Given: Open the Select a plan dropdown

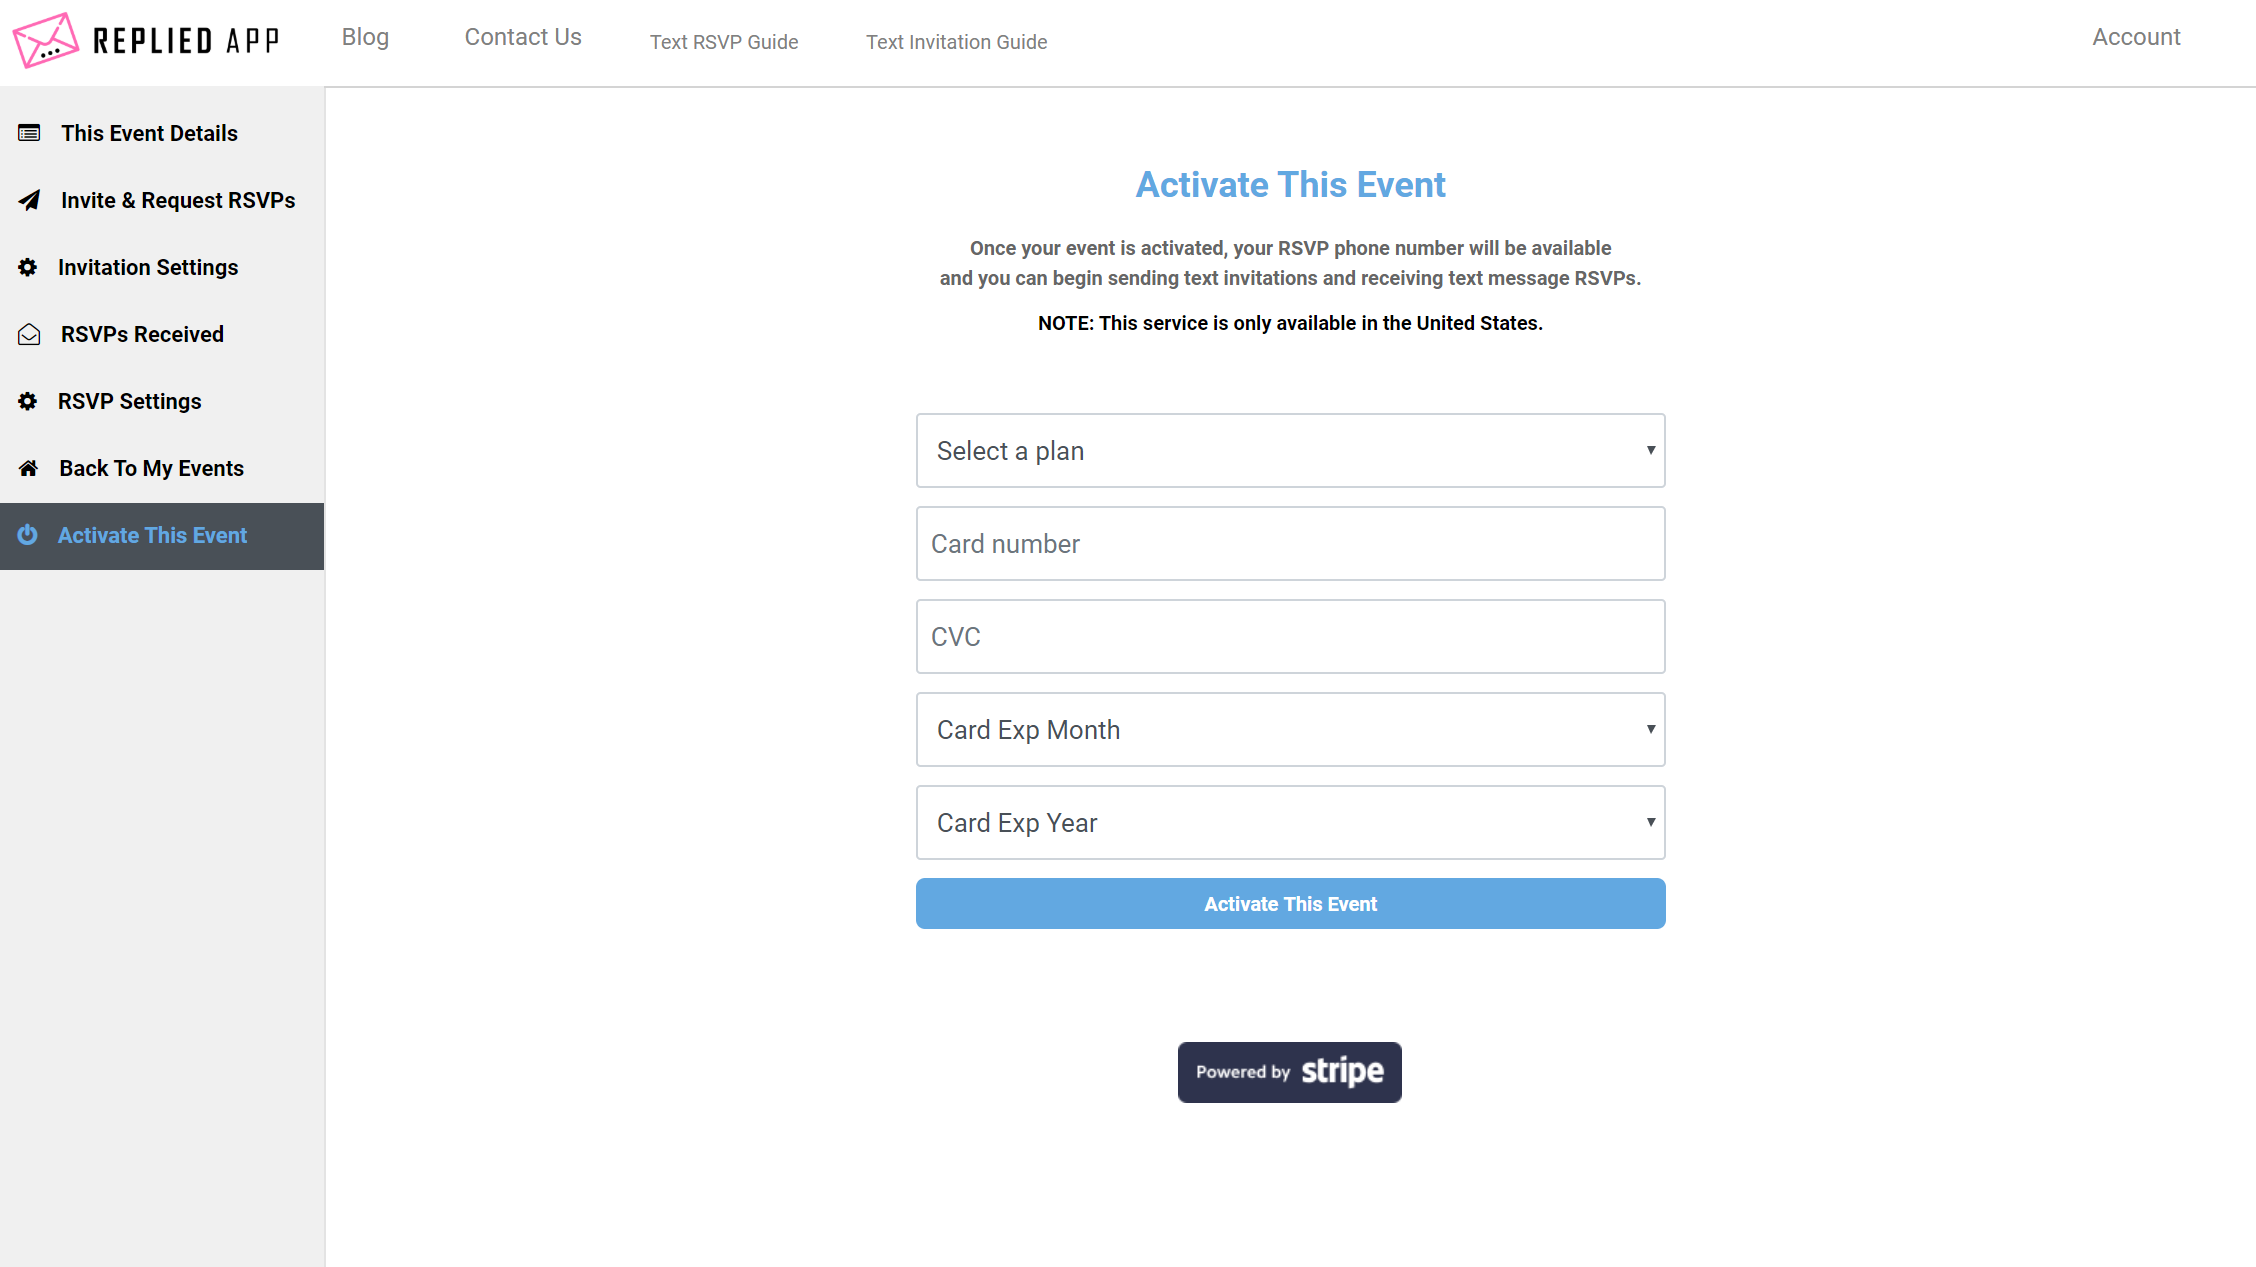Looking at the screenshot, I should [x=1290, y=451].
